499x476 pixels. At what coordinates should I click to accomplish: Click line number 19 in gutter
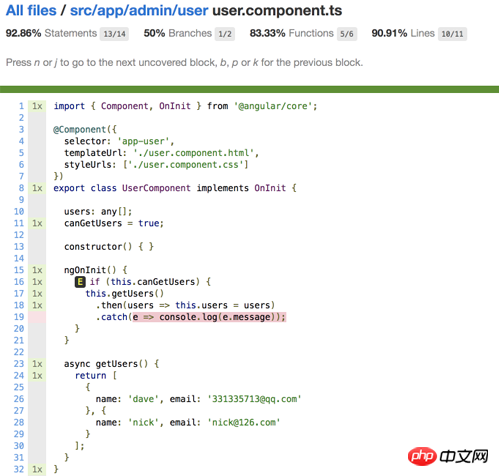[19, 317]
